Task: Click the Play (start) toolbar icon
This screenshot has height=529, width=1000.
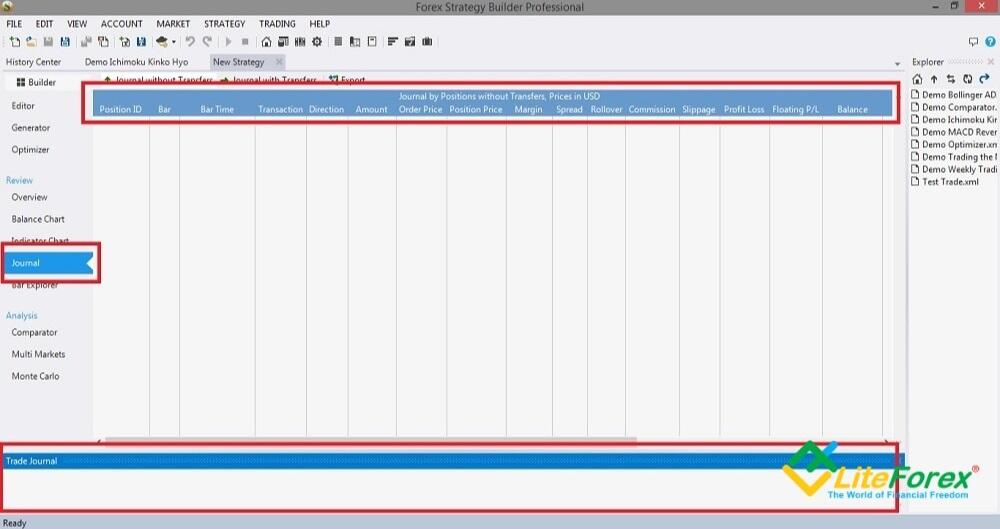Action: coord(228,42)
